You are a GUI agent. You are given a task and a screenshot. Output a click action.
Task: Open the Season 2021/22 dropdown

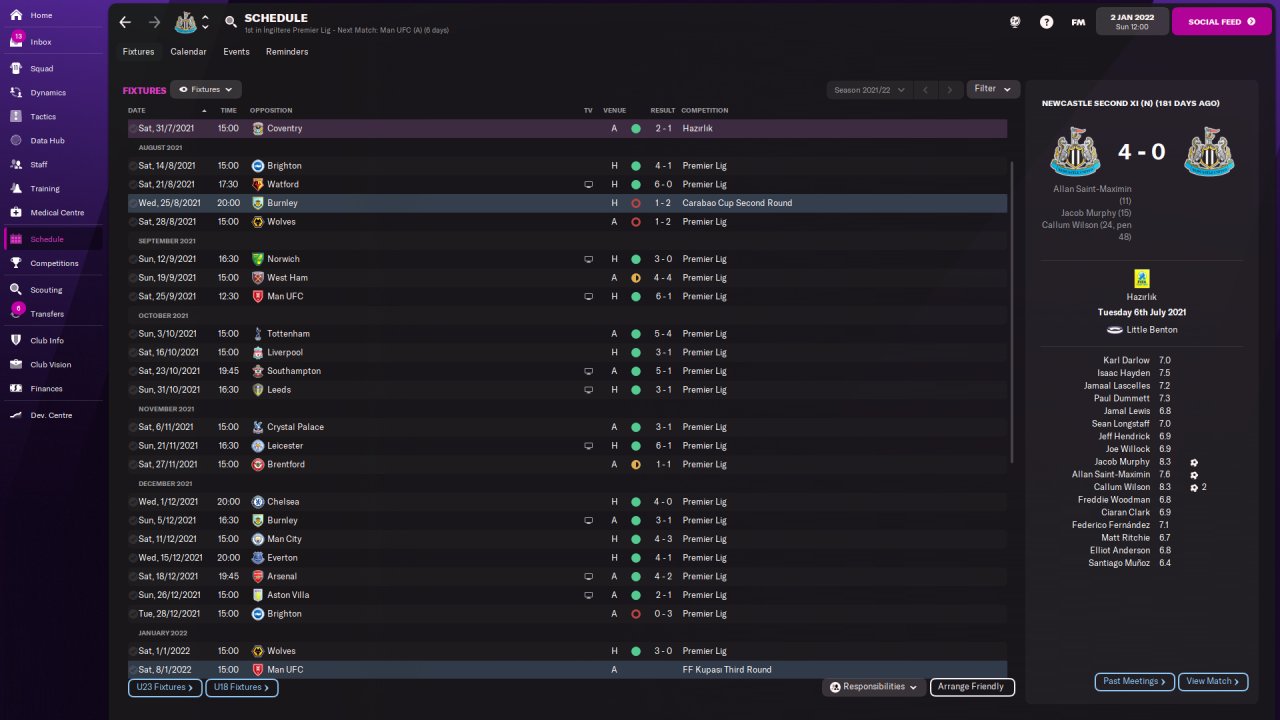pos(870,90)
